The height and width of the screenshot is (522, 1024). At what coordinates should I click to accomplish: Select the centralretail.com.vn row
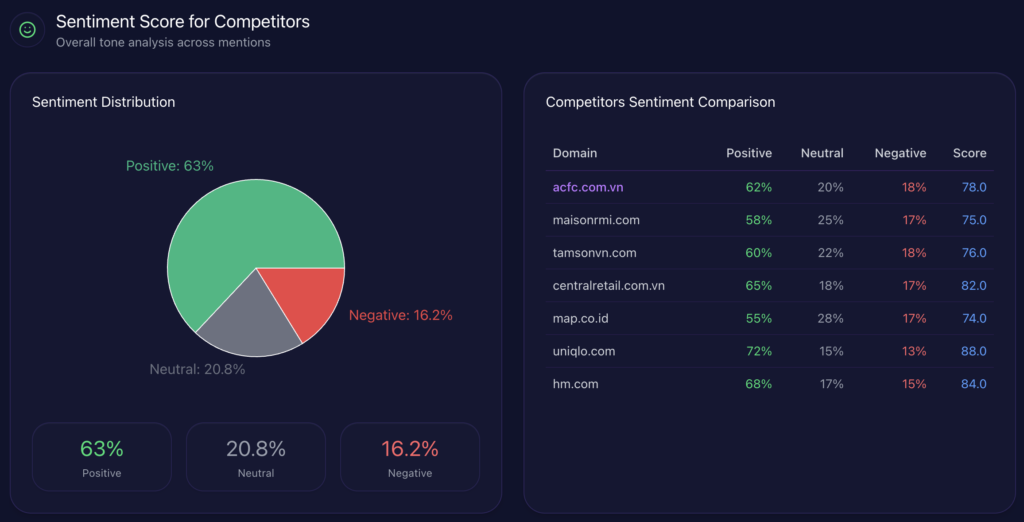pyautogui.click(x=608, y=286)
